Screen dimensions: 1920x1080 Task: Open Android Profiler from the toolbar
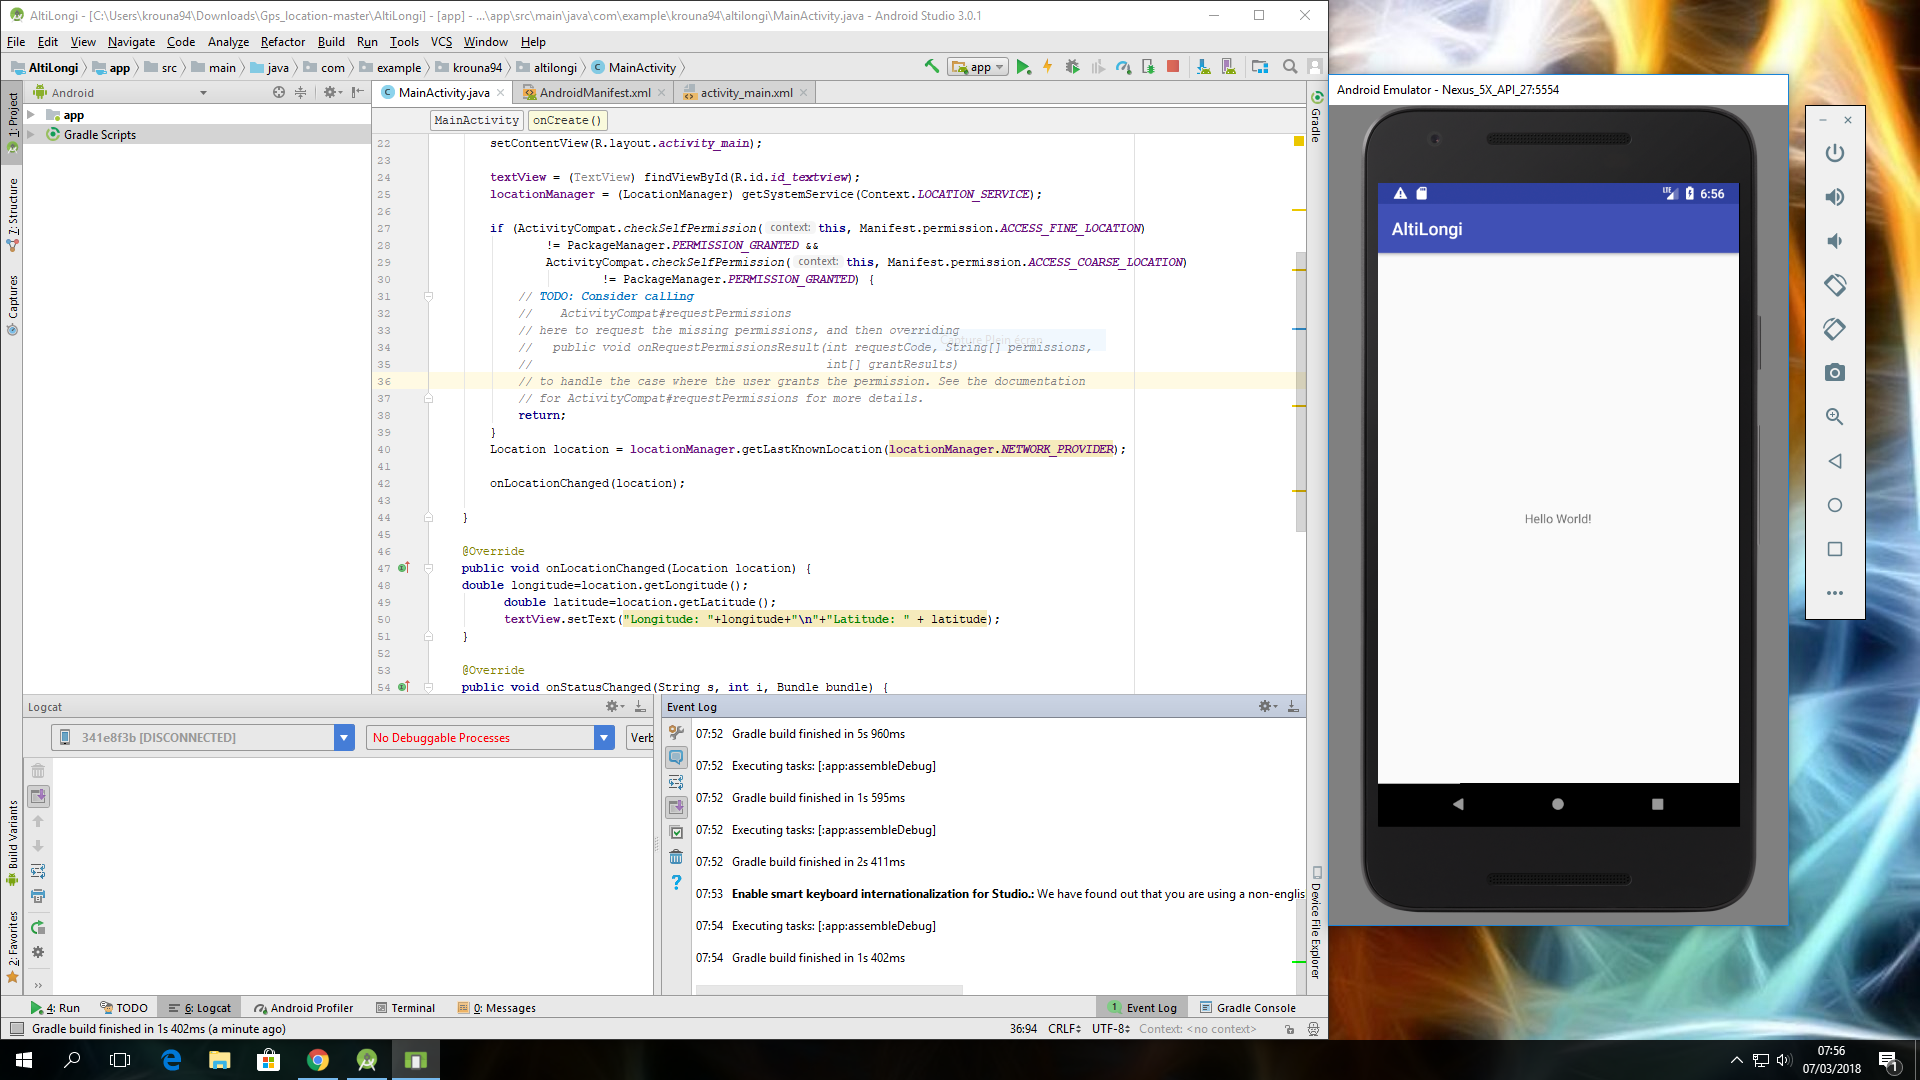tap(1123, 67)
